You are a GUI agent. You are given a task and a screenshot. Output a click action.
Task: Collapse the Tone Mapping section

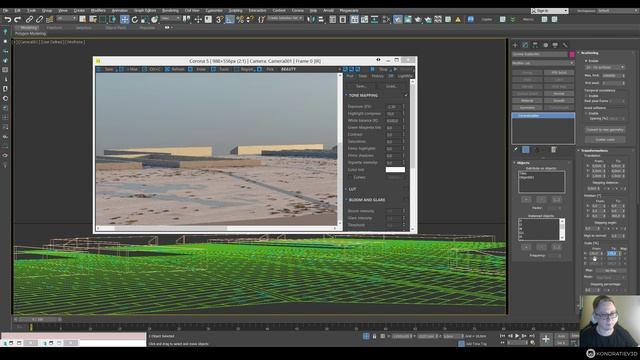coord(346,96)
